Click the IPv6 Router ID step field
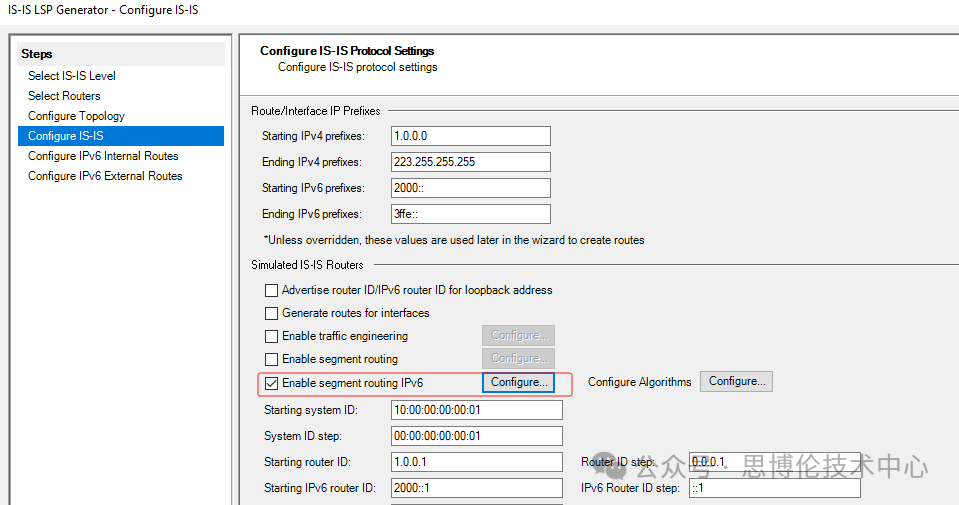The height and width of the screenshot is (505, 959). click(774, 488)
